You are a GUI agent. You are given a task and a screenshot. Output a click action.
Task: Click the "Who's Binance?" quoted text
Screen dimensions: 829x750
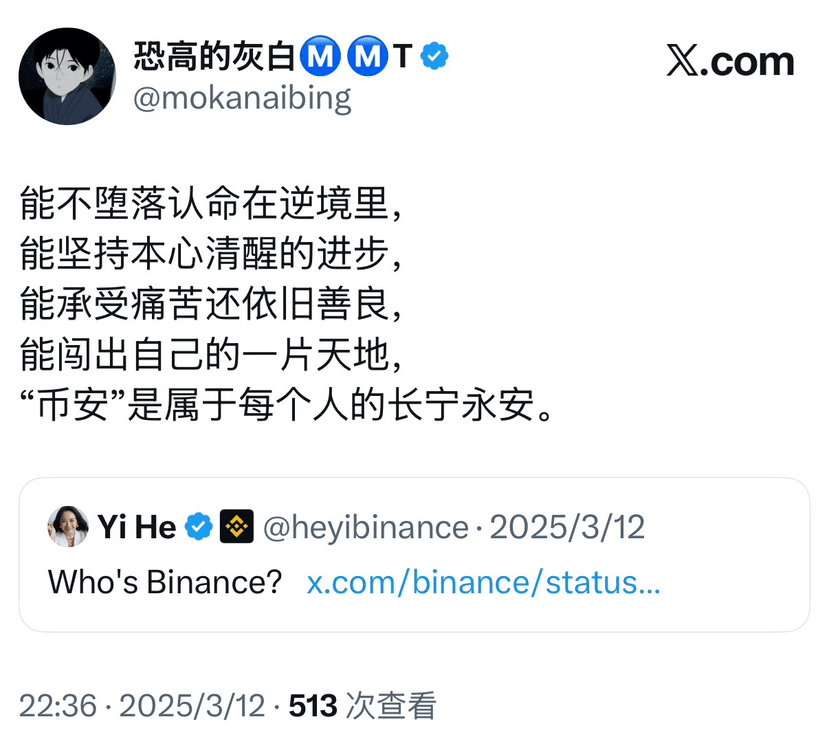pyautogui.click(x=165, y=582)
